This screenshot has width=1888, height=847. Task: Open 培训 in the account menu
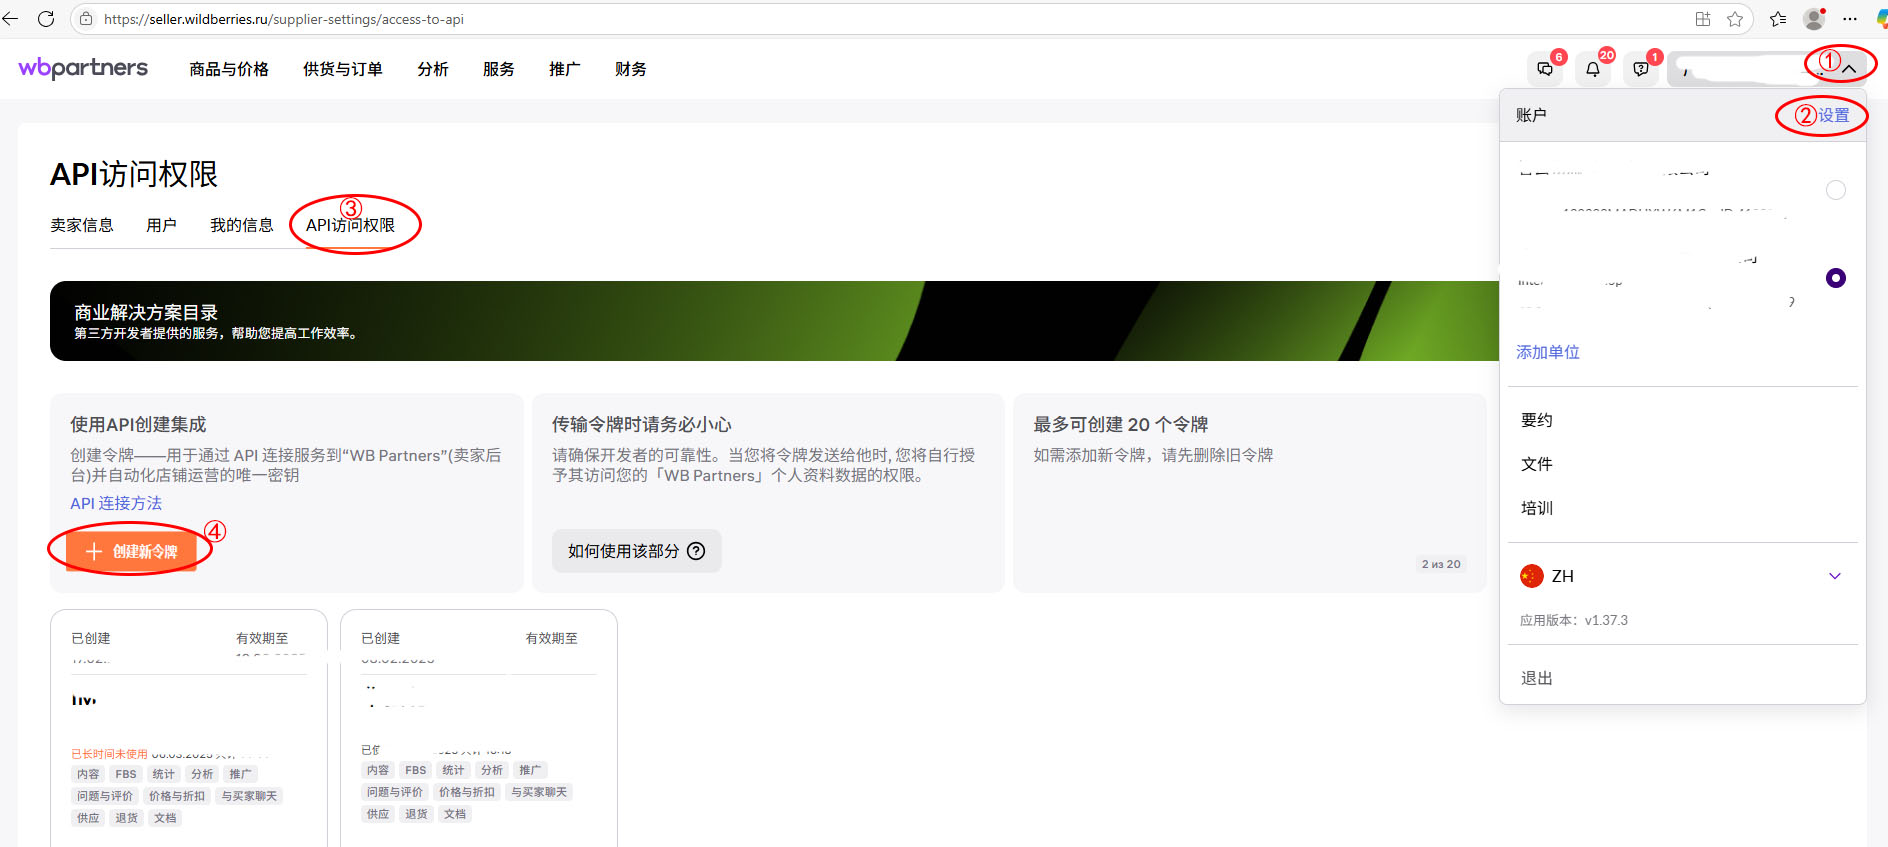[x=1537, y=508]
